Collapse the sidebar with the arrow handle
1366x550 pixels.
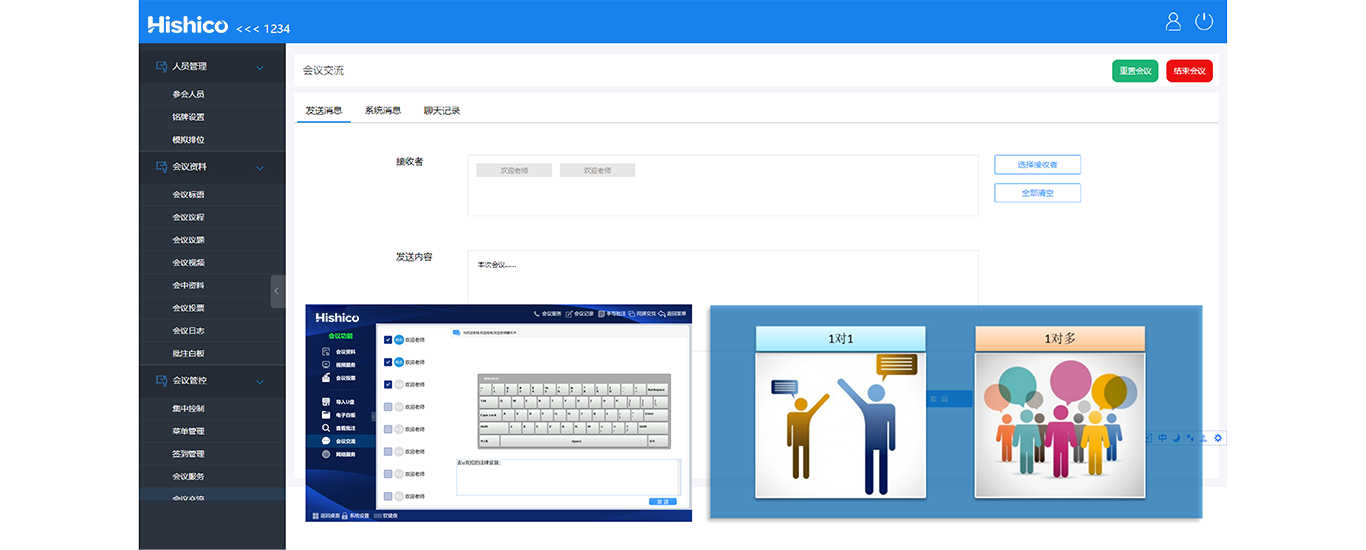[x=277, y=291]
